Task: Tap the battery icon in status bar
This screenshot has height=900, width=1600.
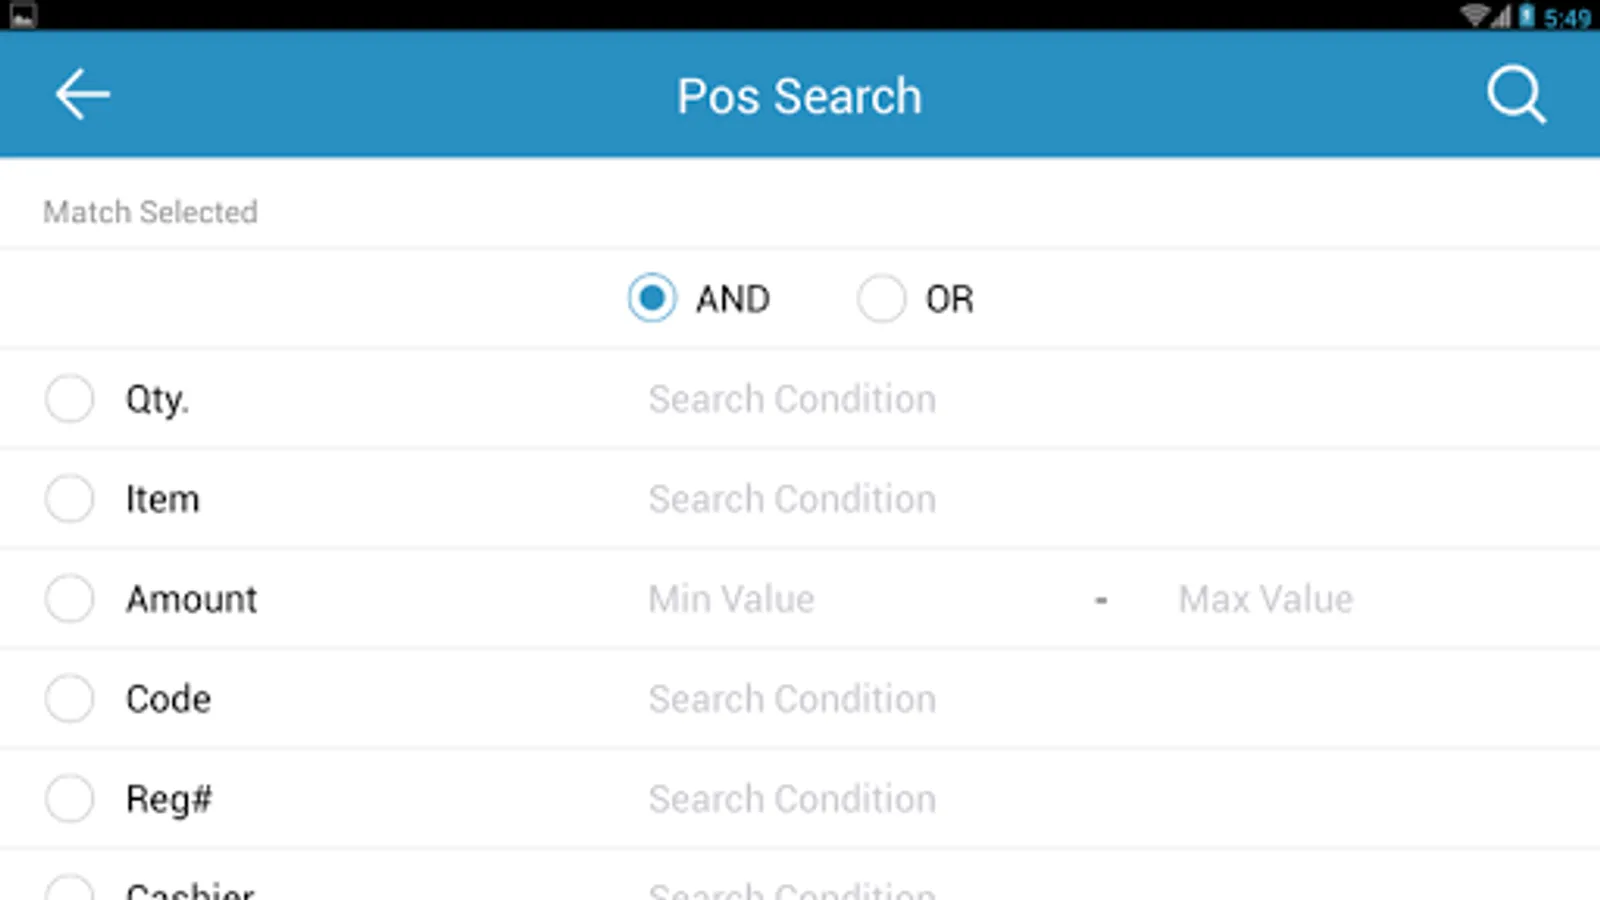Action: (1527, 15)
